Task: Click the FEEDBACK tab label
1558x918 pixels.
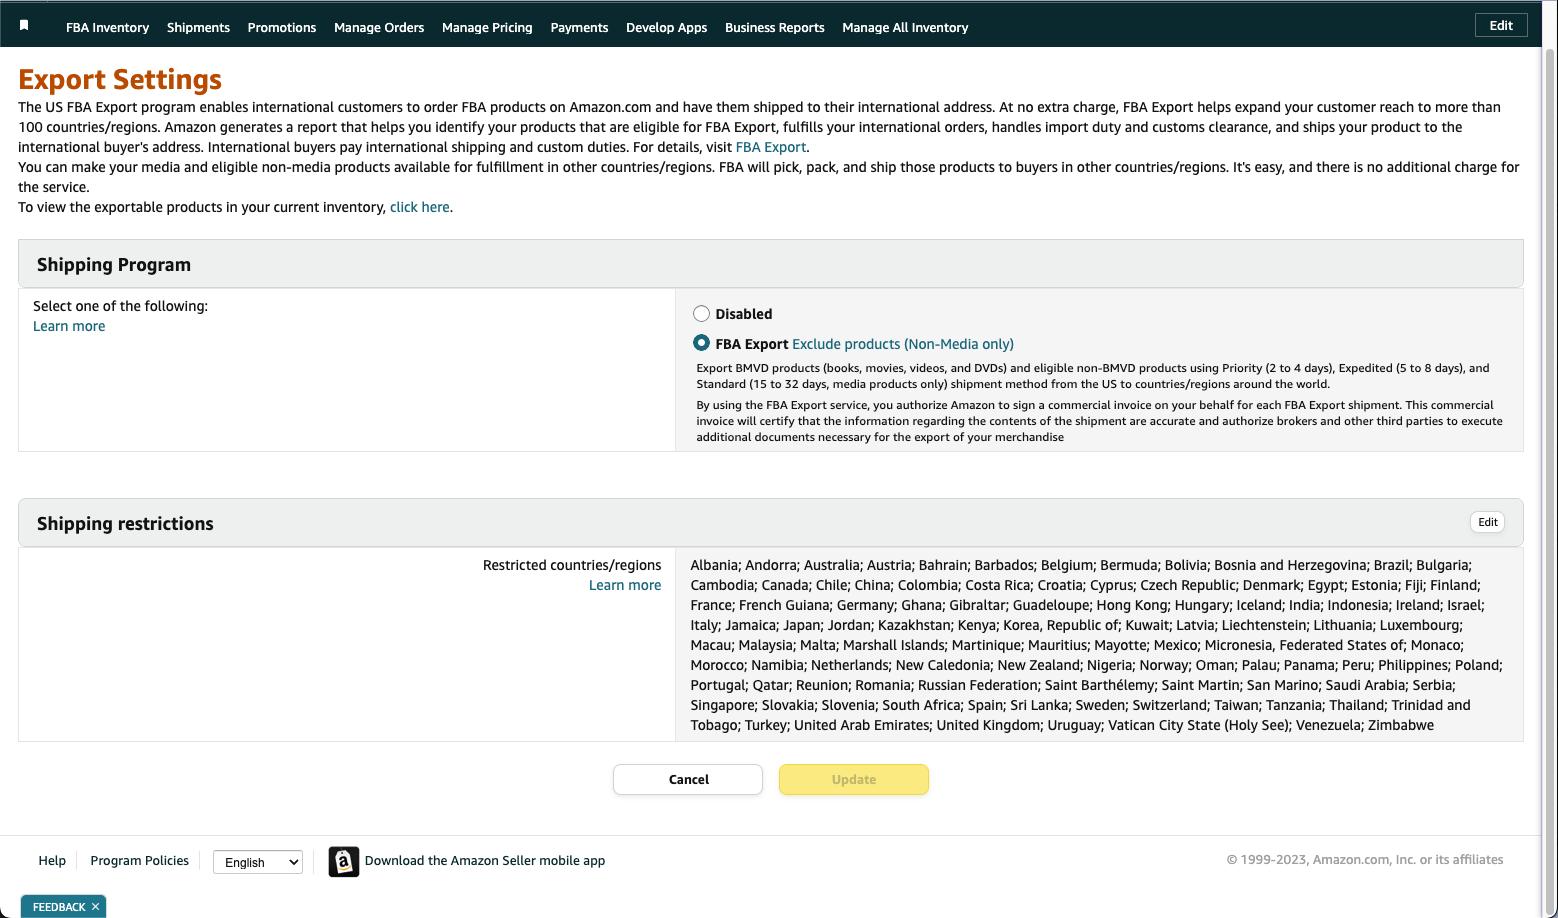Action: pyautogui.click(x=59, y=907)
